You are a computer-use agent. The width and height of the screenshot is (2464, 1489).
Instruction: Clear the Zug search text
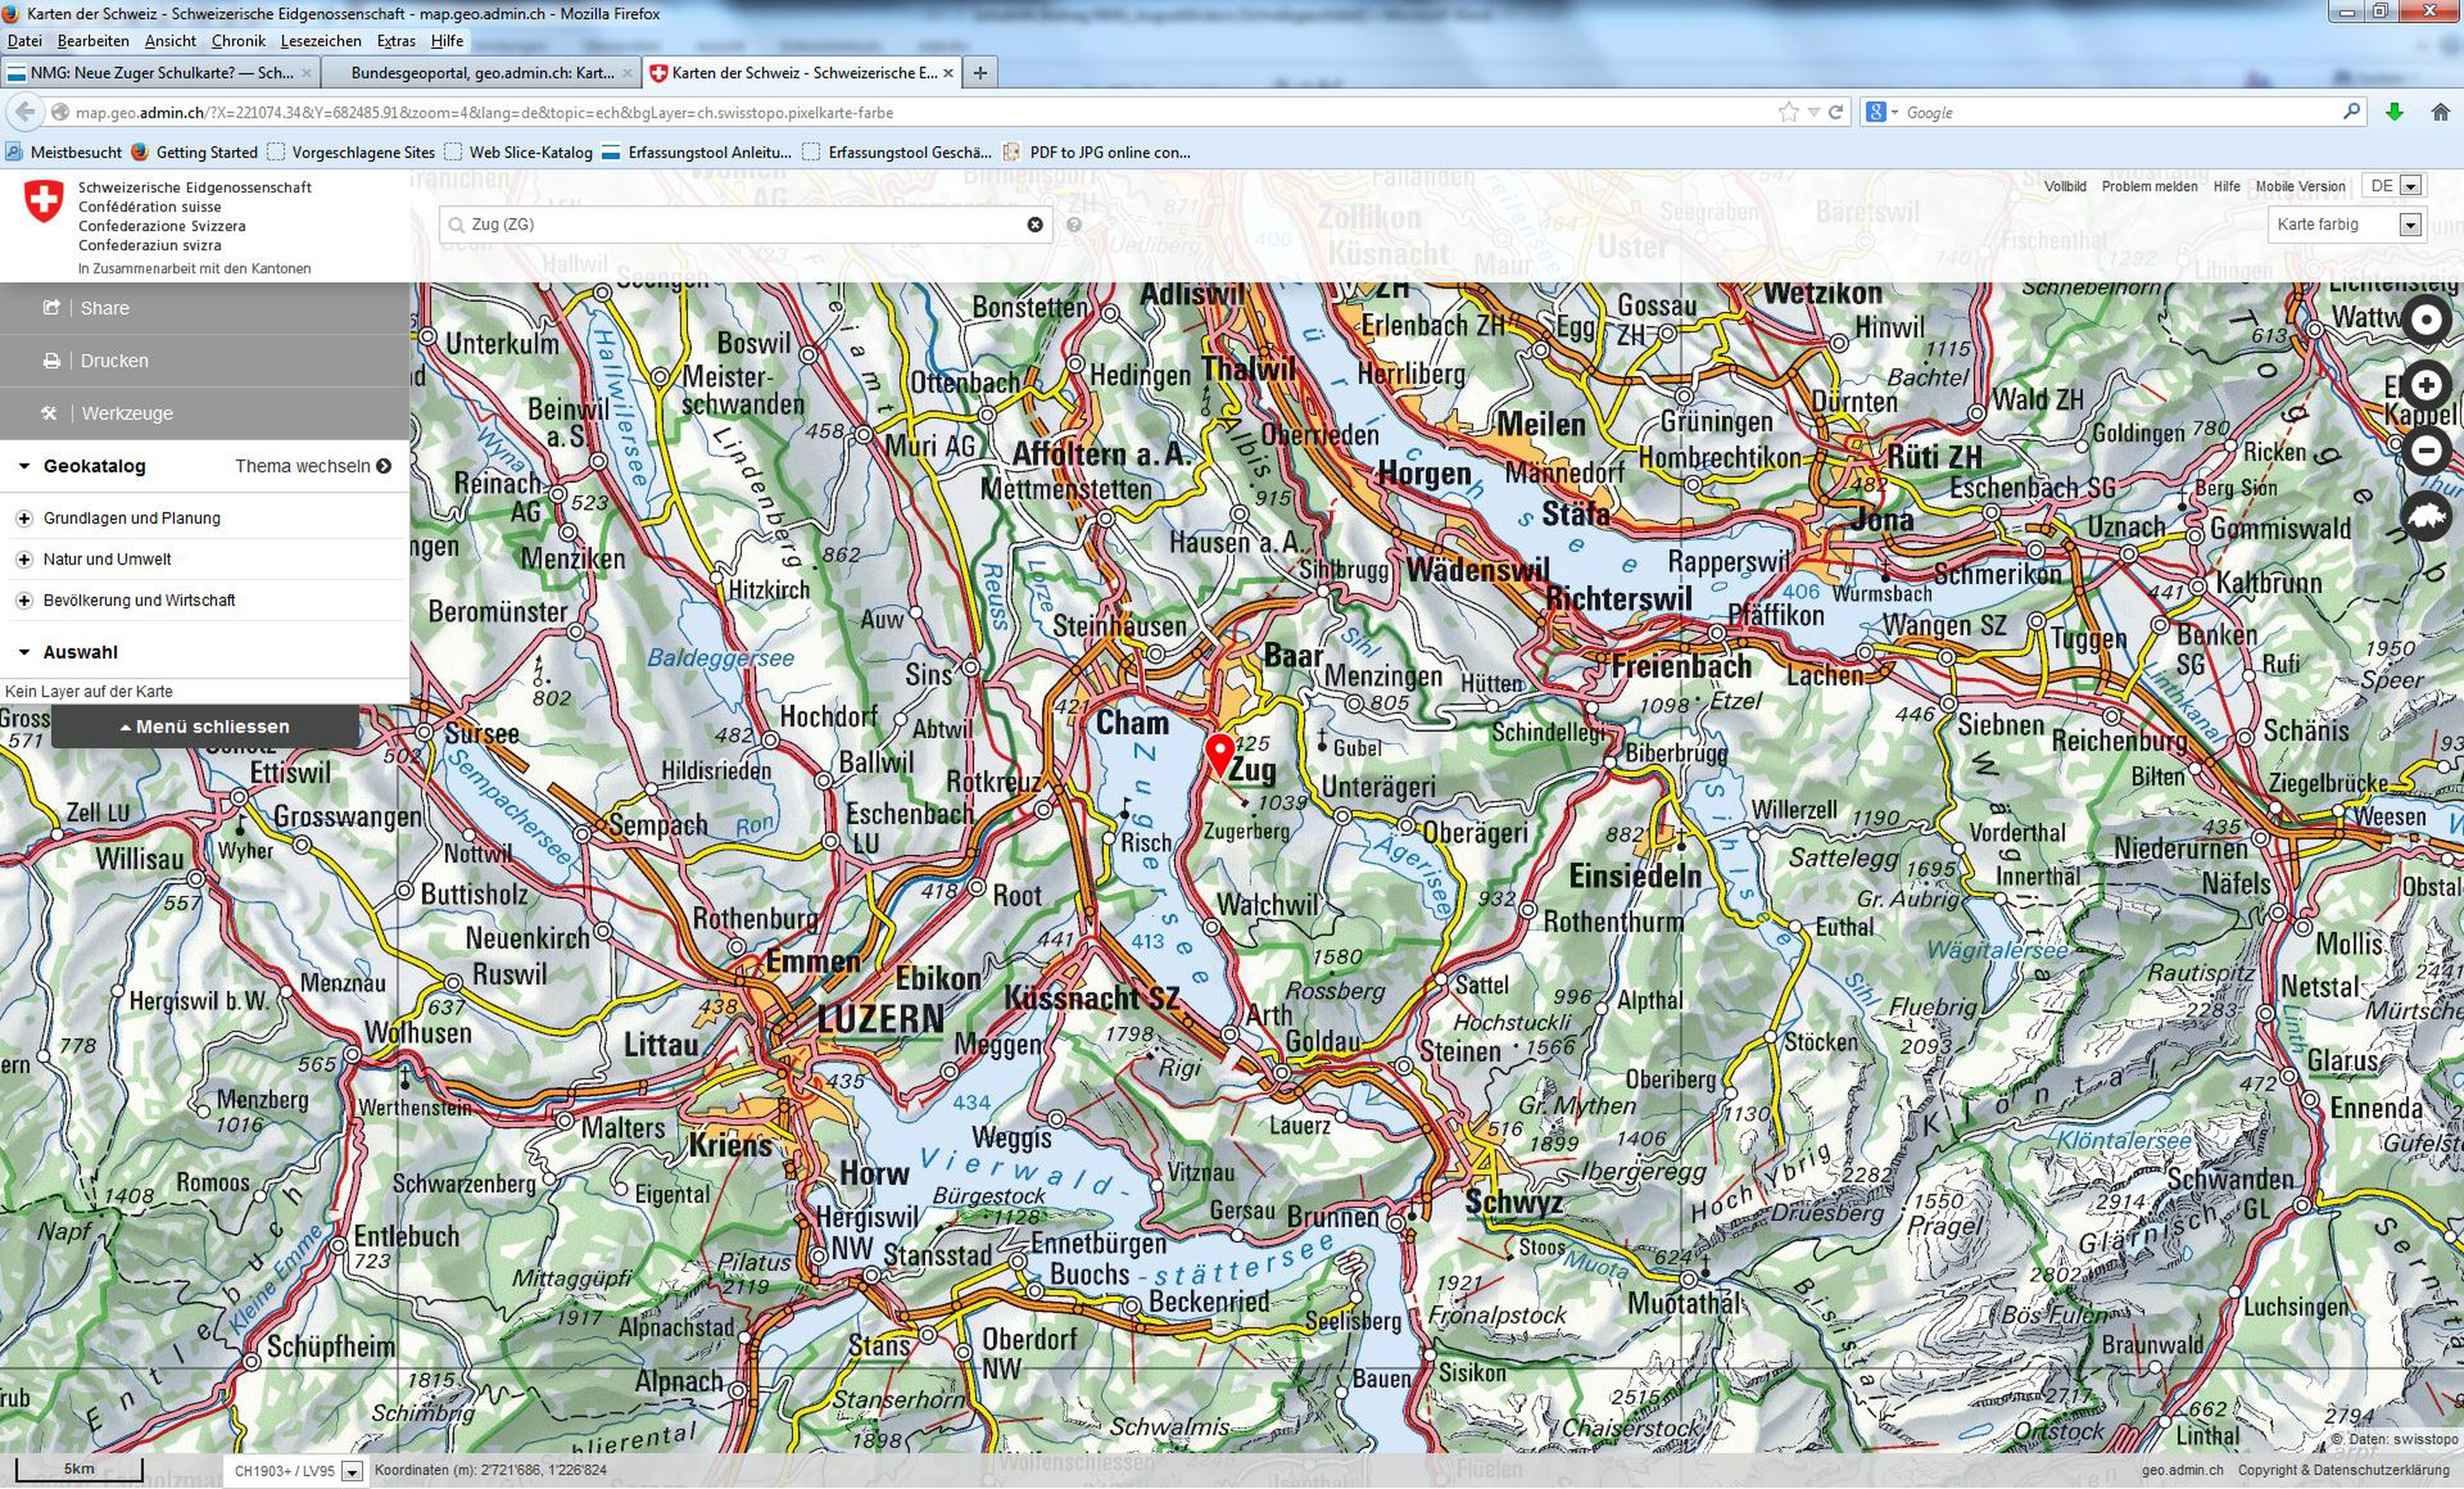[1035, 225]
